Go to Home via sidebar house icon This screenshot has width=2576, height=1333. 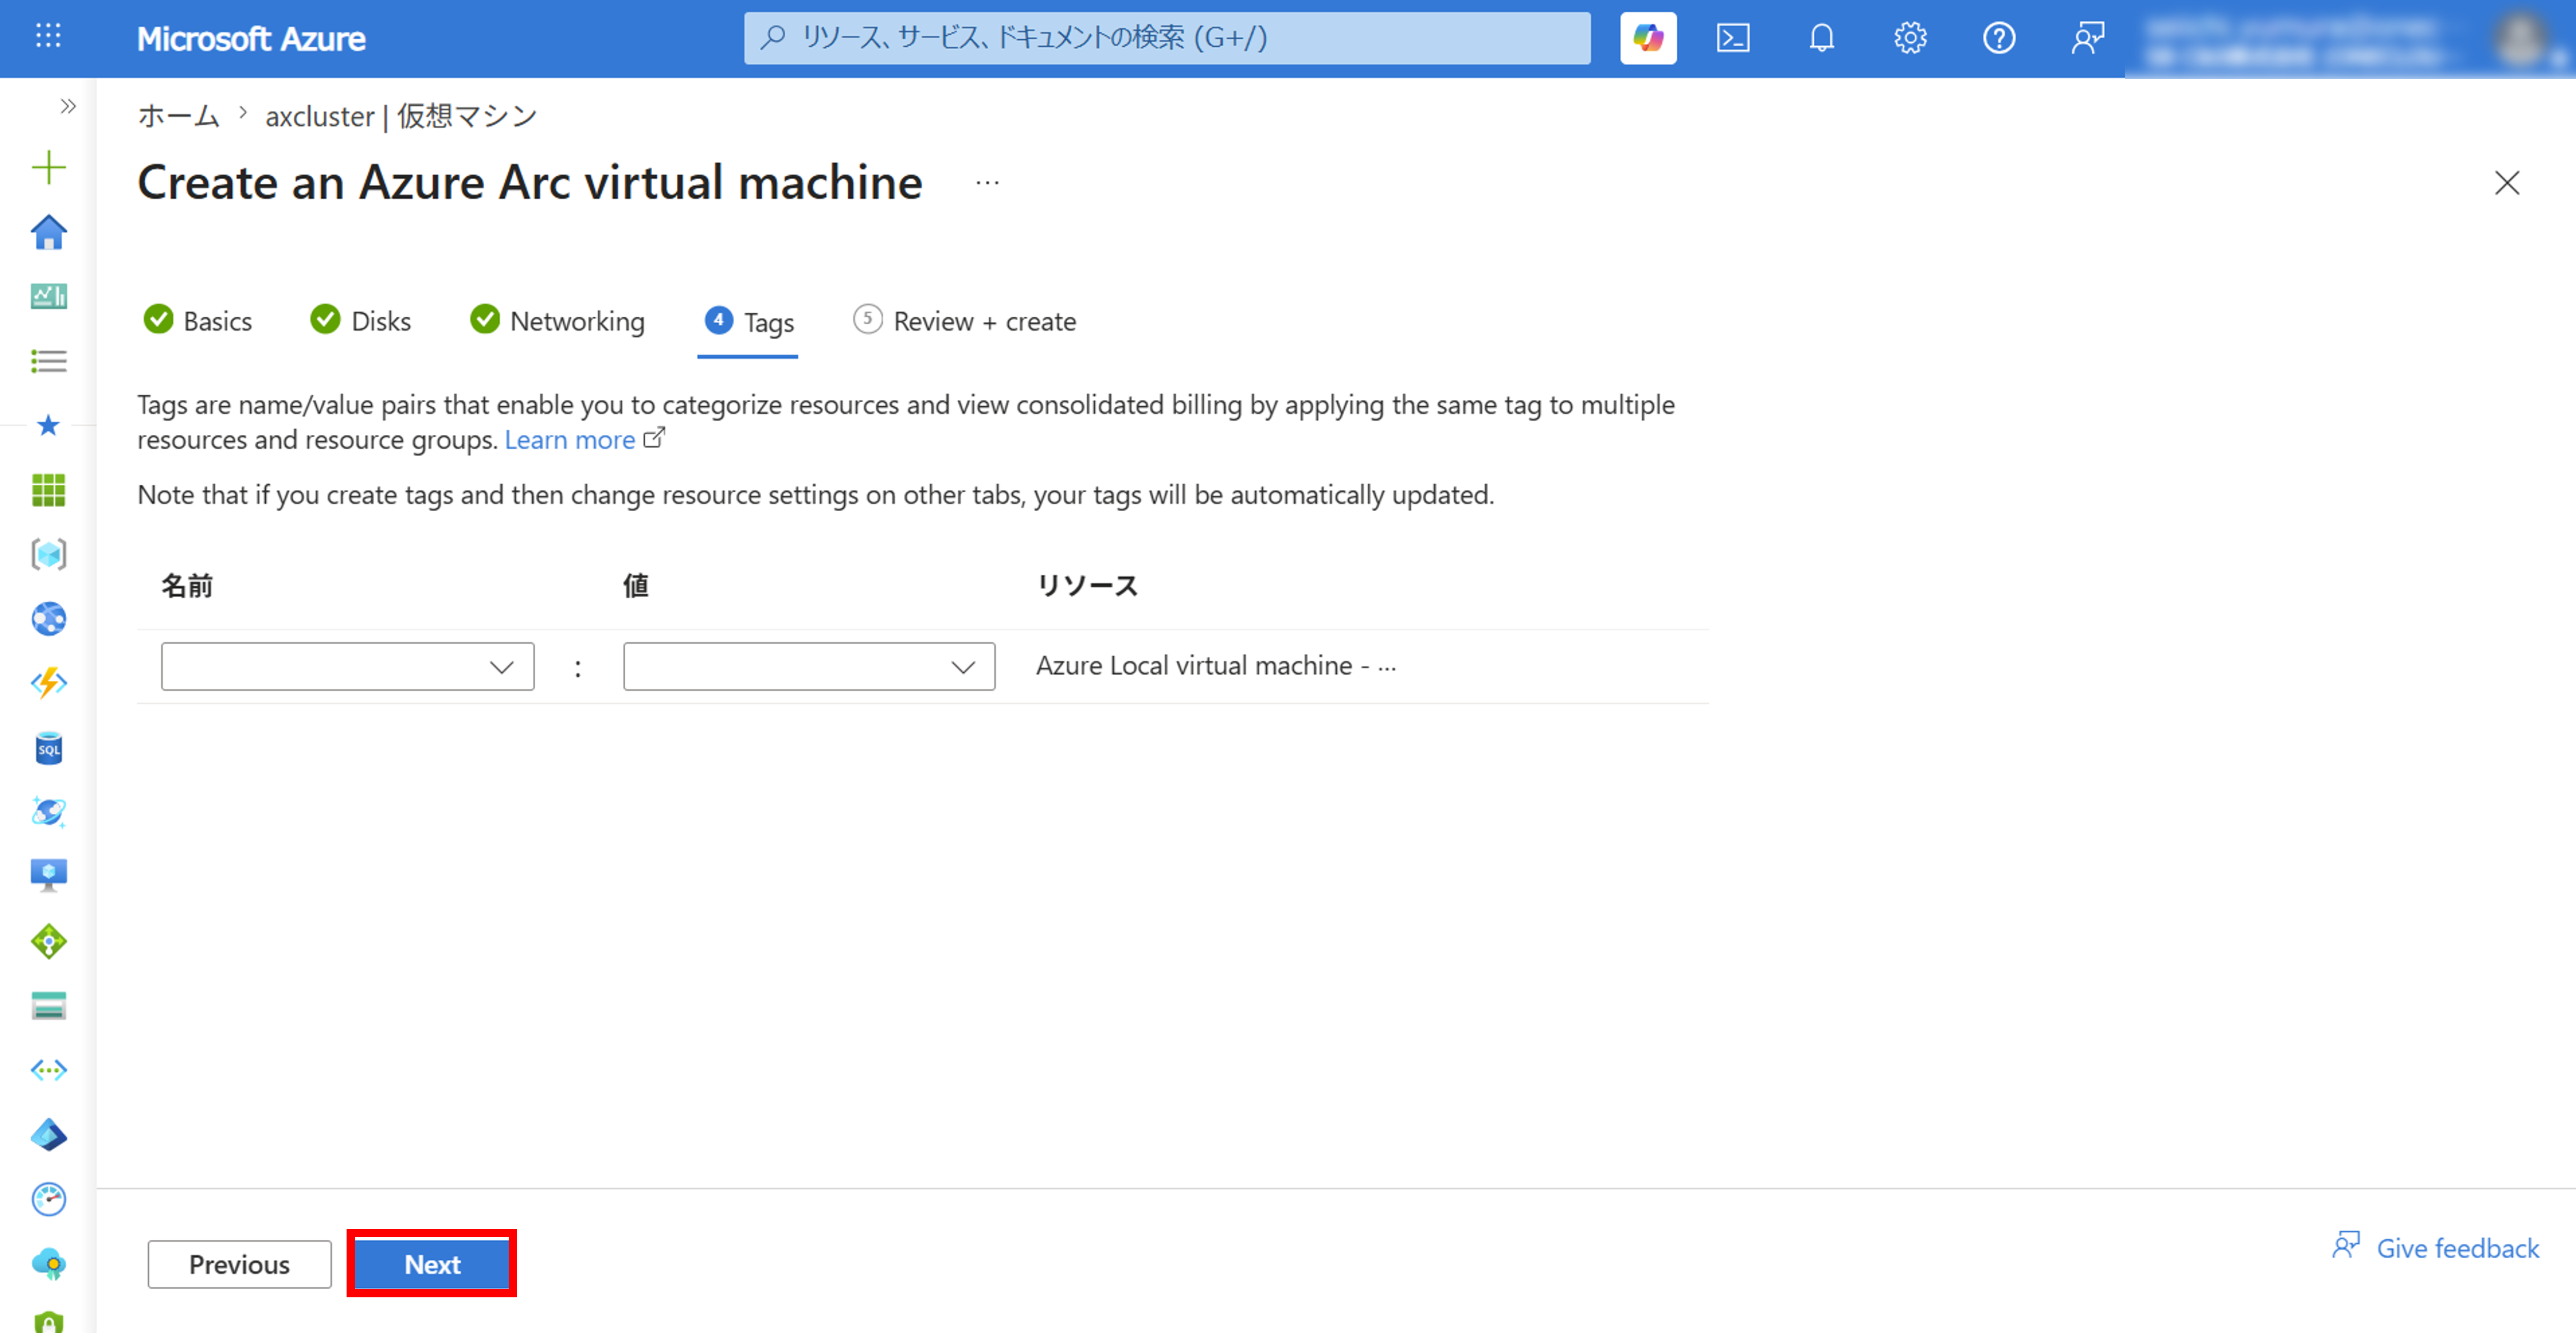tap(48, 232)
